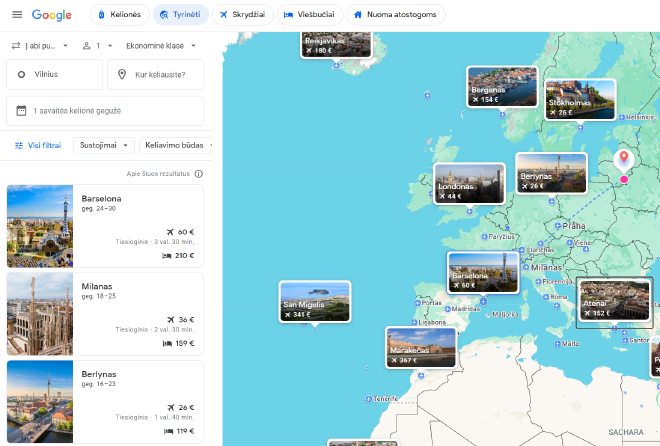The image size is (660, 446).
Task: Open the Kelionės tab
Action: 120,15
